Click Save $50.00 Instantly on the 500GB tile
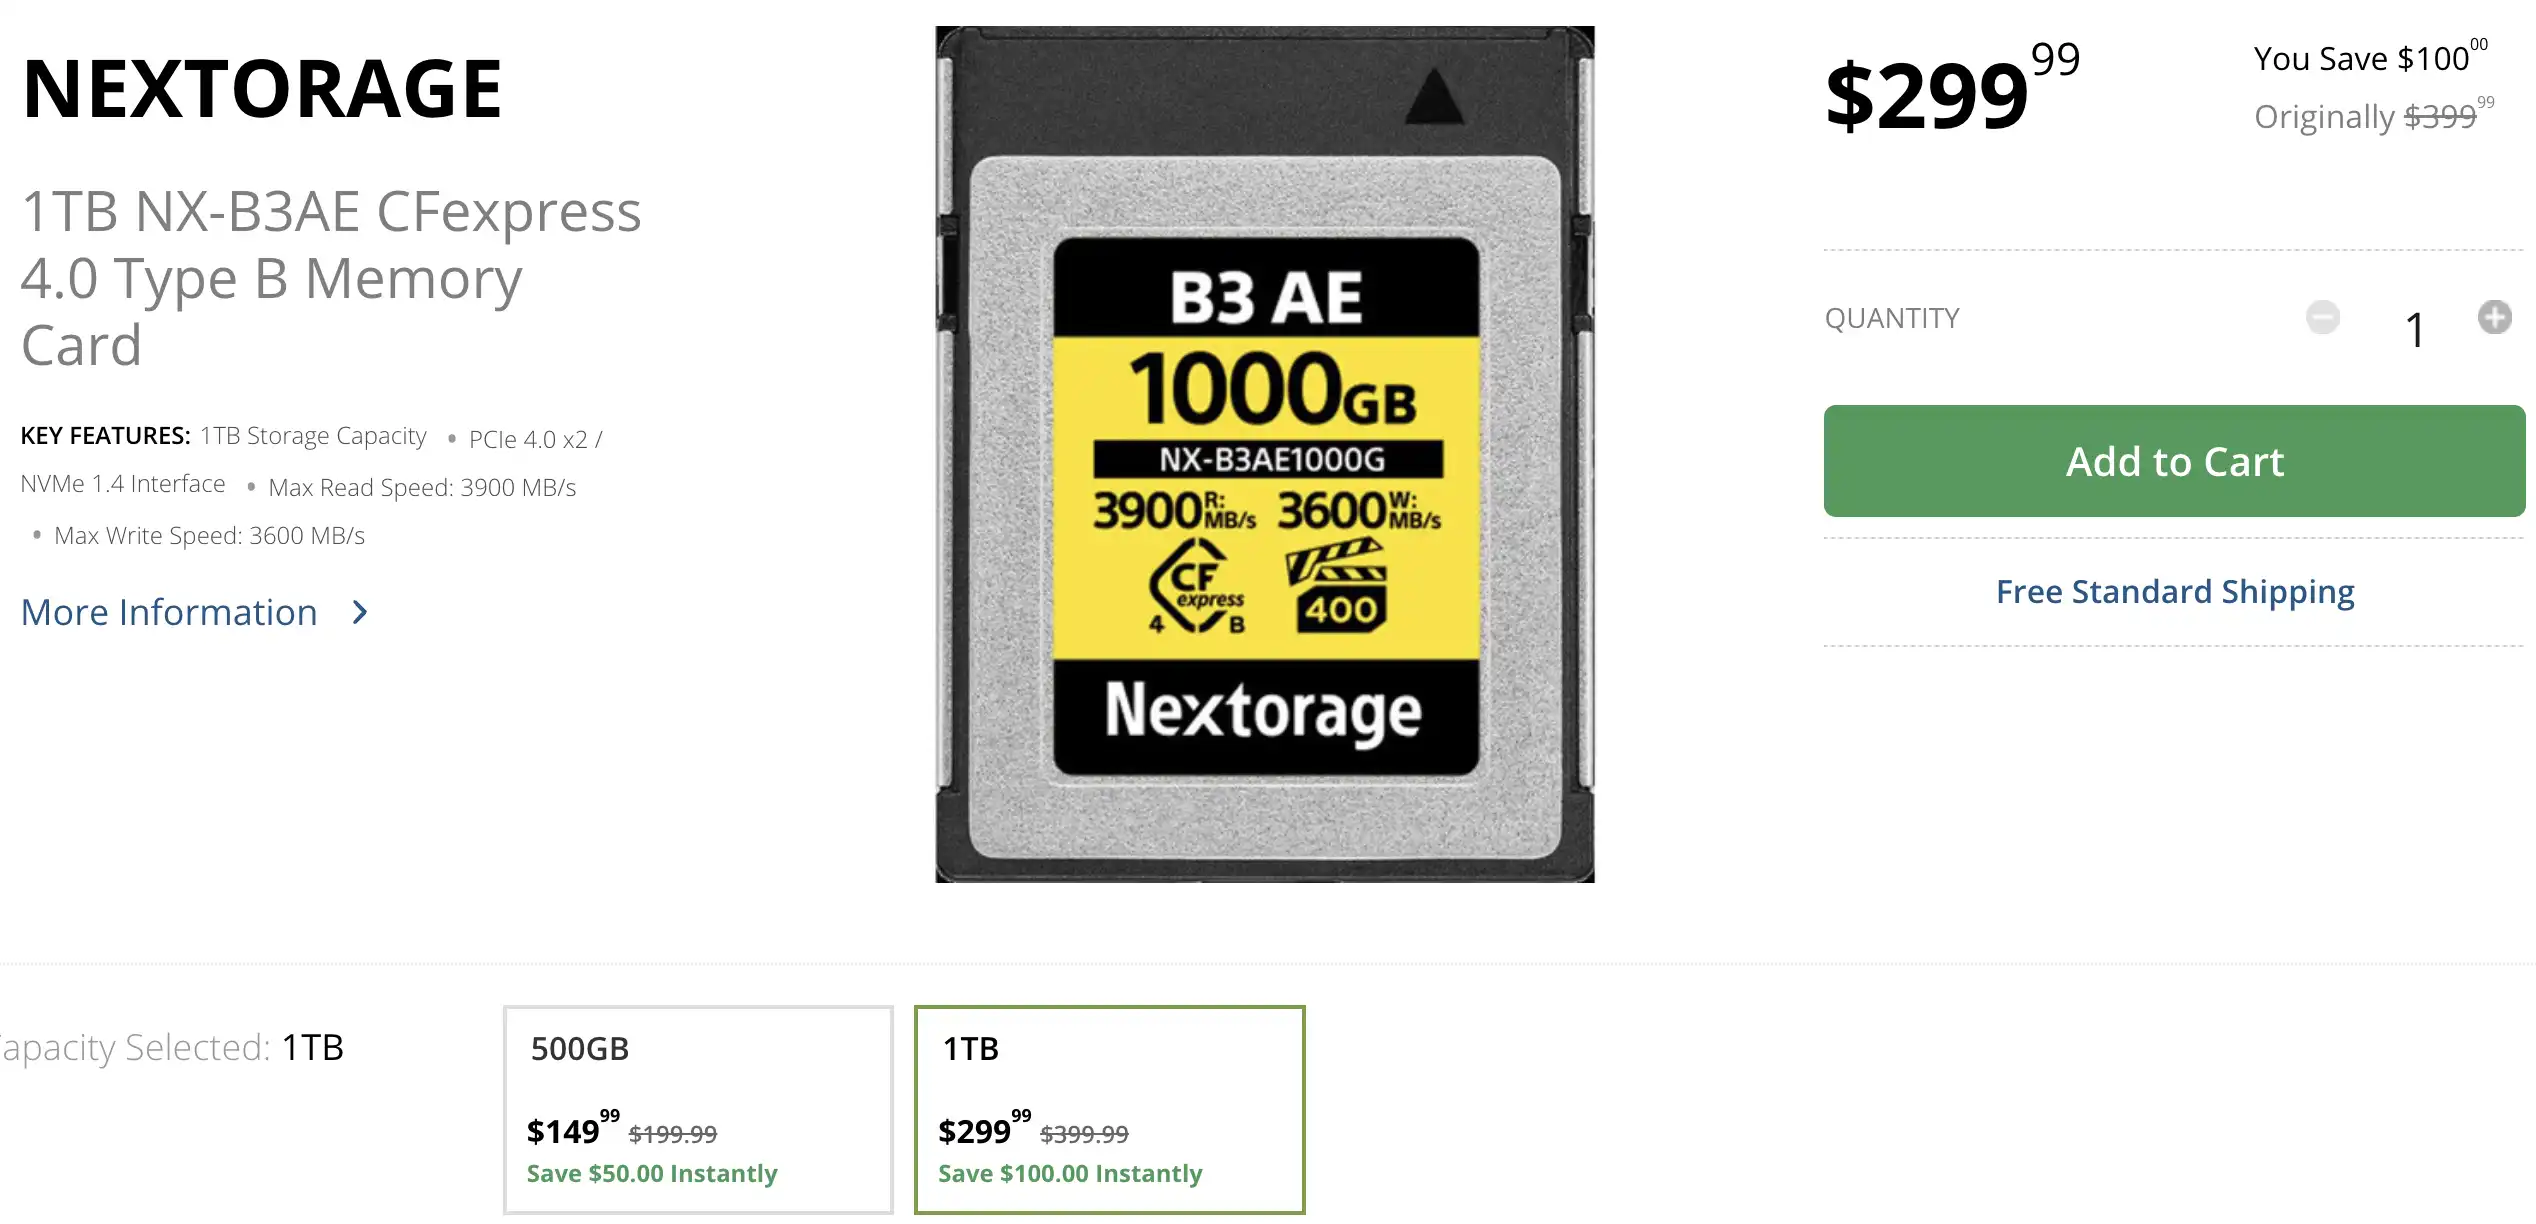 (652, 1173)
